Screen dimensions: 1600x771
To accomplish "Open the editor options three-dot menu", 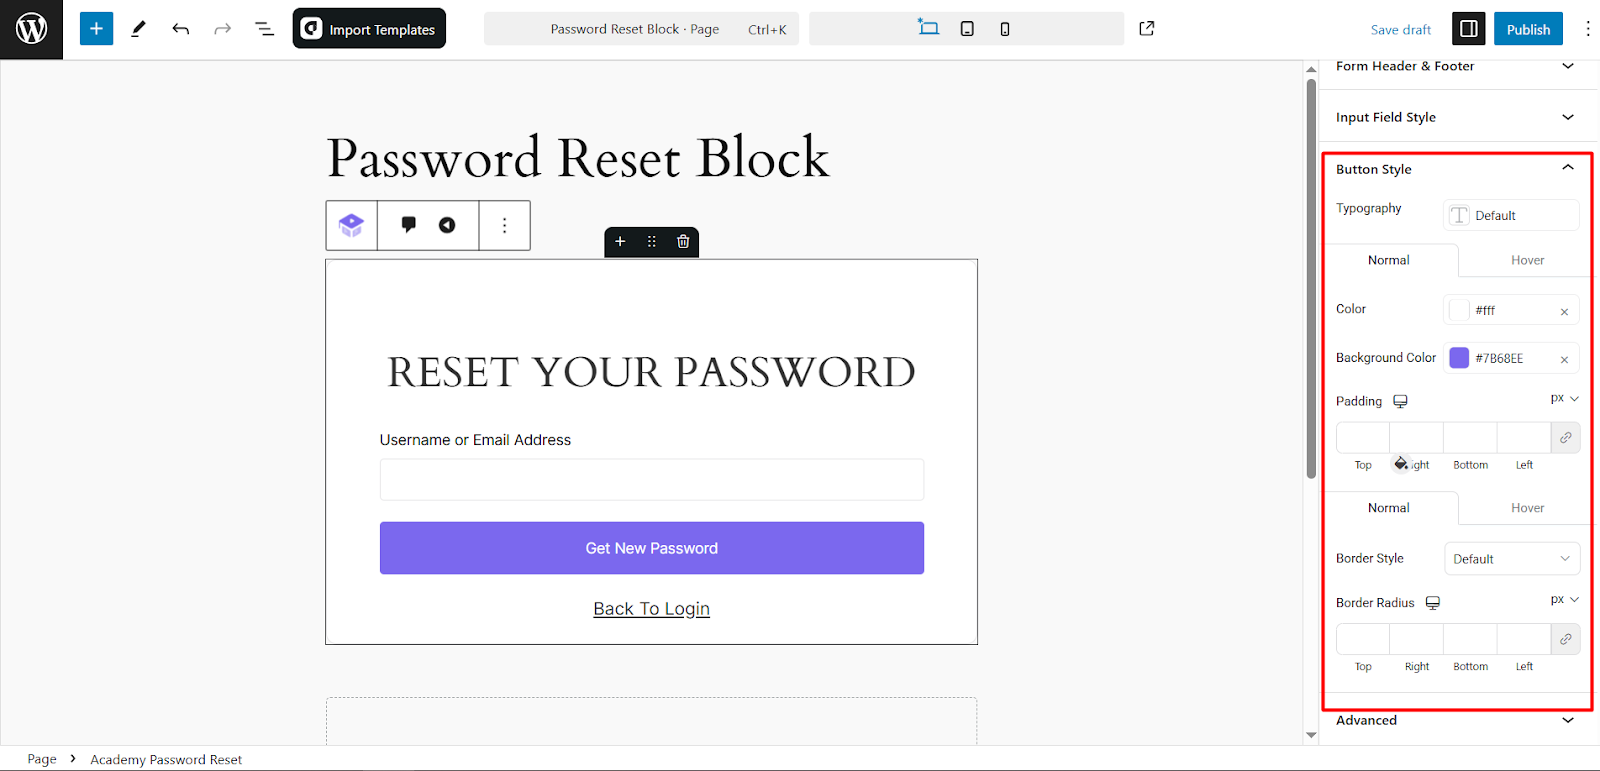I will click(1587, 29).
